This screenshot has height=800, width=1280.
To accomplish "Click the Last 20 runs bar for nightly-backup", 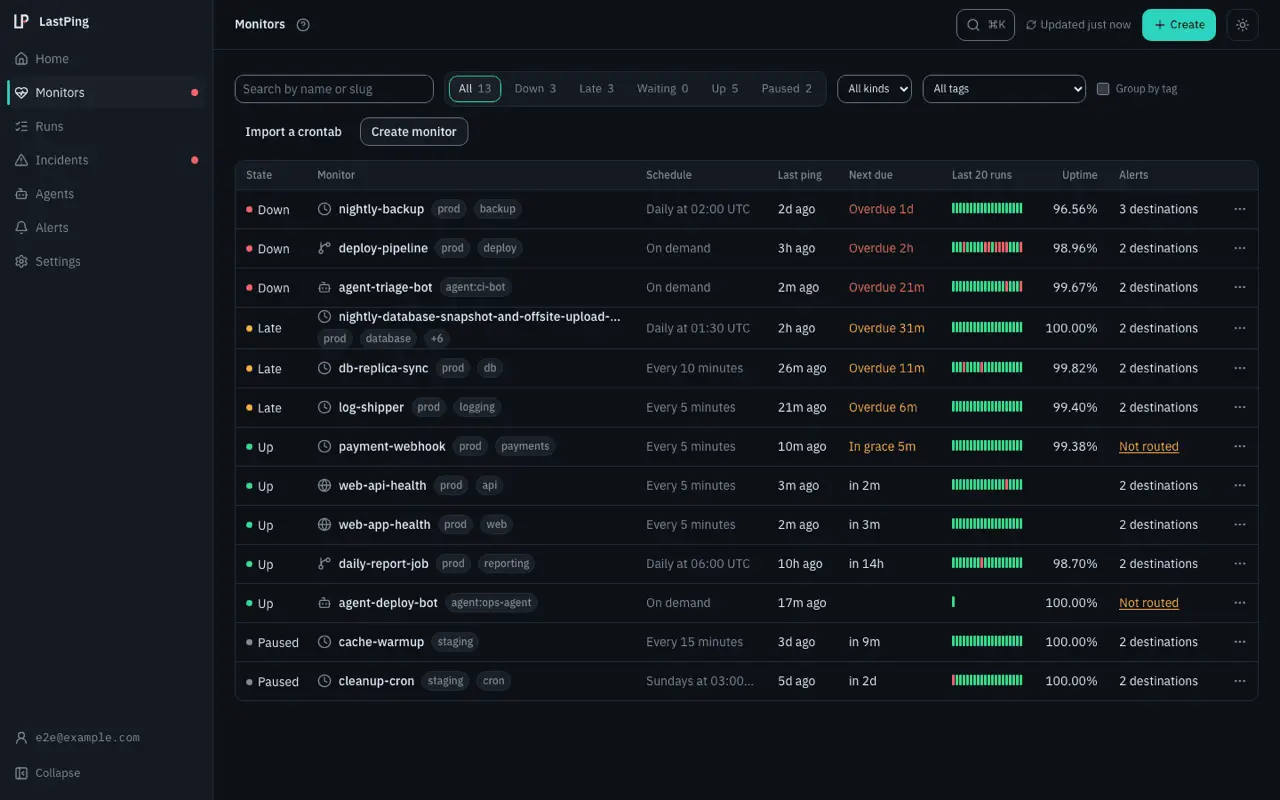I will pyautogui.click(x=987, y=209).
